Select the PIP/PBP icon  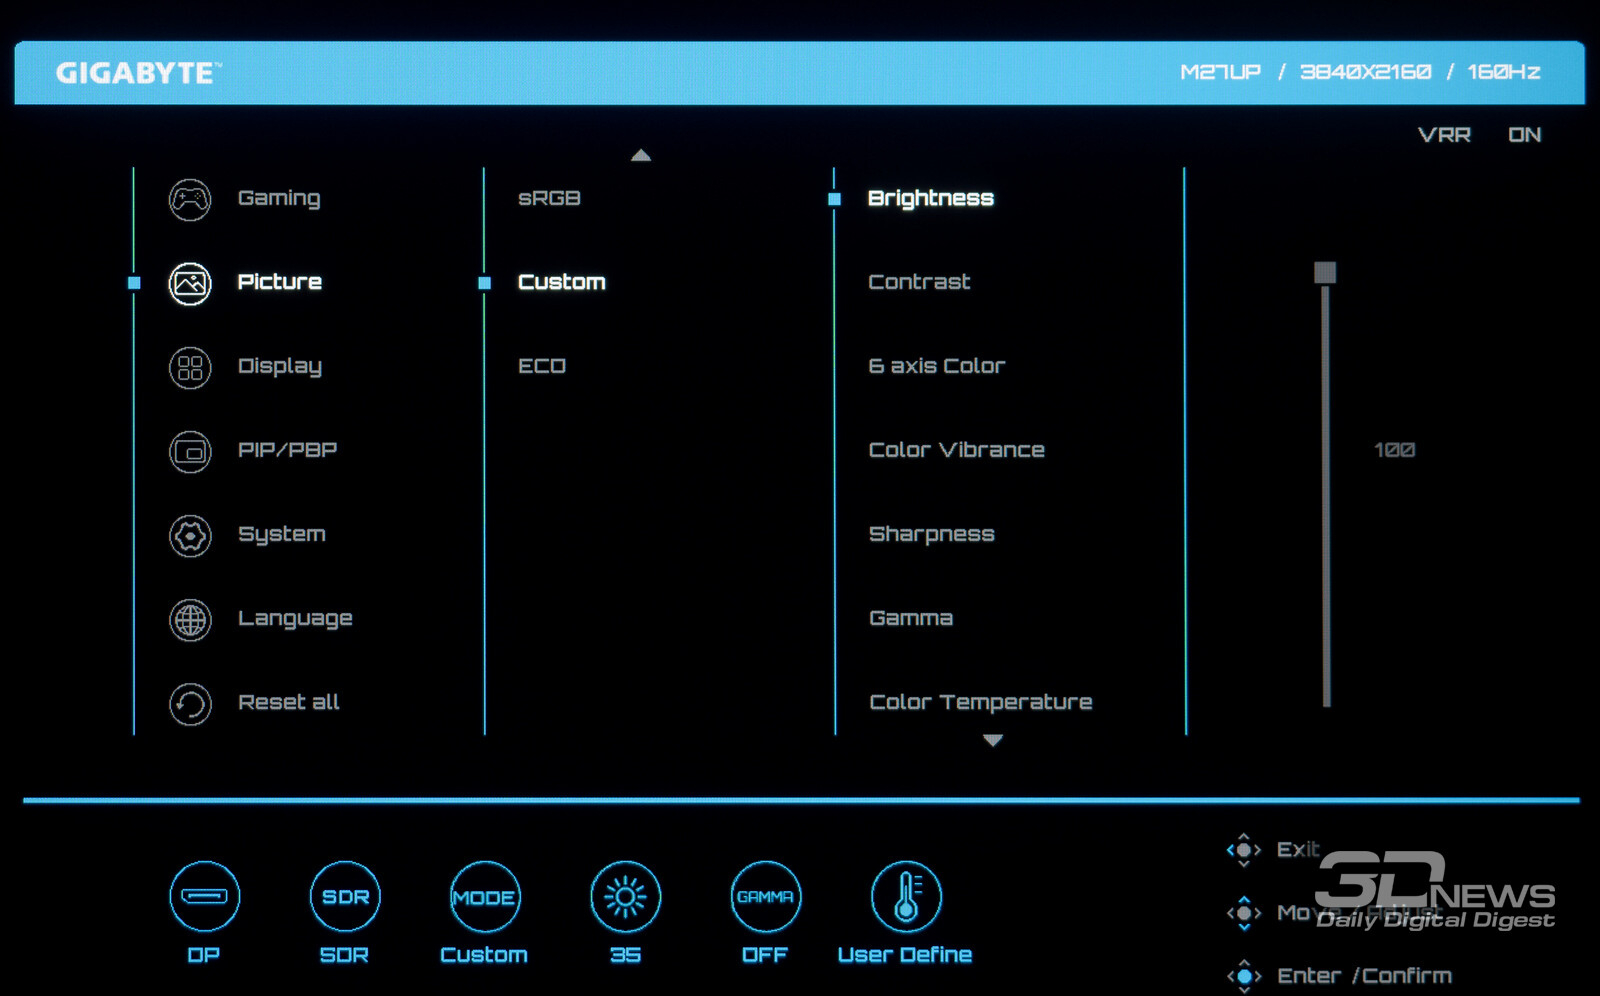pyautogui.click(x=190, y=452)
